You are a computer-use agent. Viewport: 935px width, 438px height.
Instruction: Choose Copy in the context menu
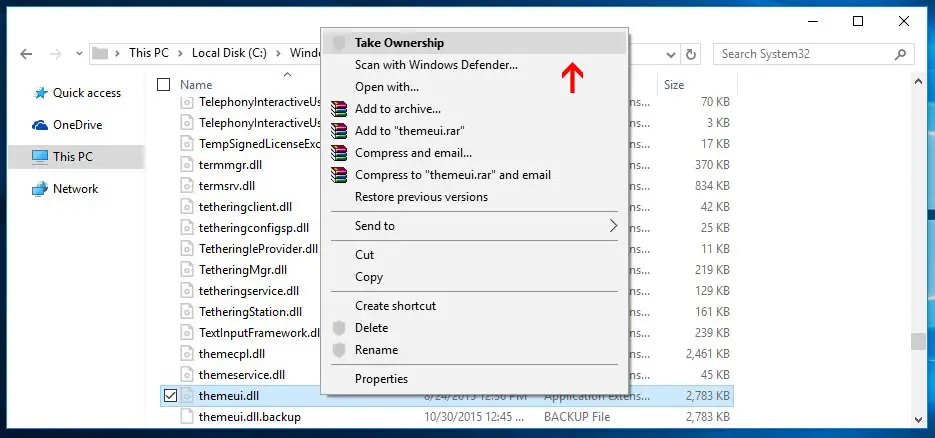pos(475,277)
